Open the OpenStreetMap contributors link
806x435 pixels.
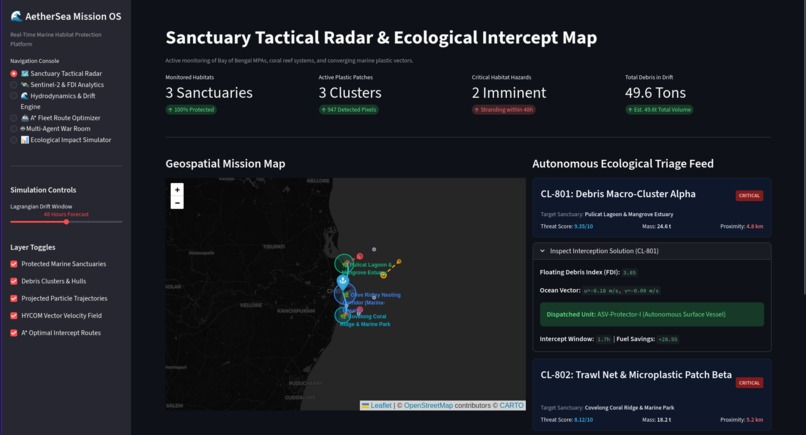point(428,406)
